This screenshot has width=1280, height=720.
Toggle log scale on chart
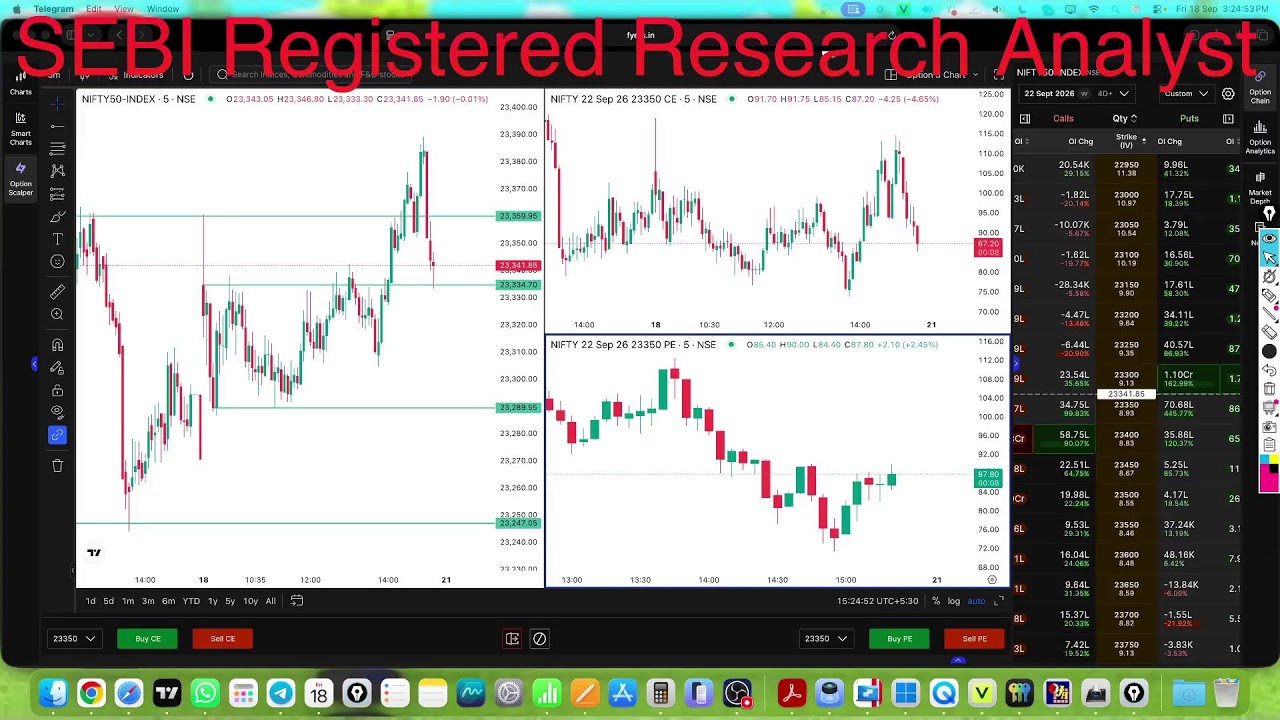pos(954,601)
